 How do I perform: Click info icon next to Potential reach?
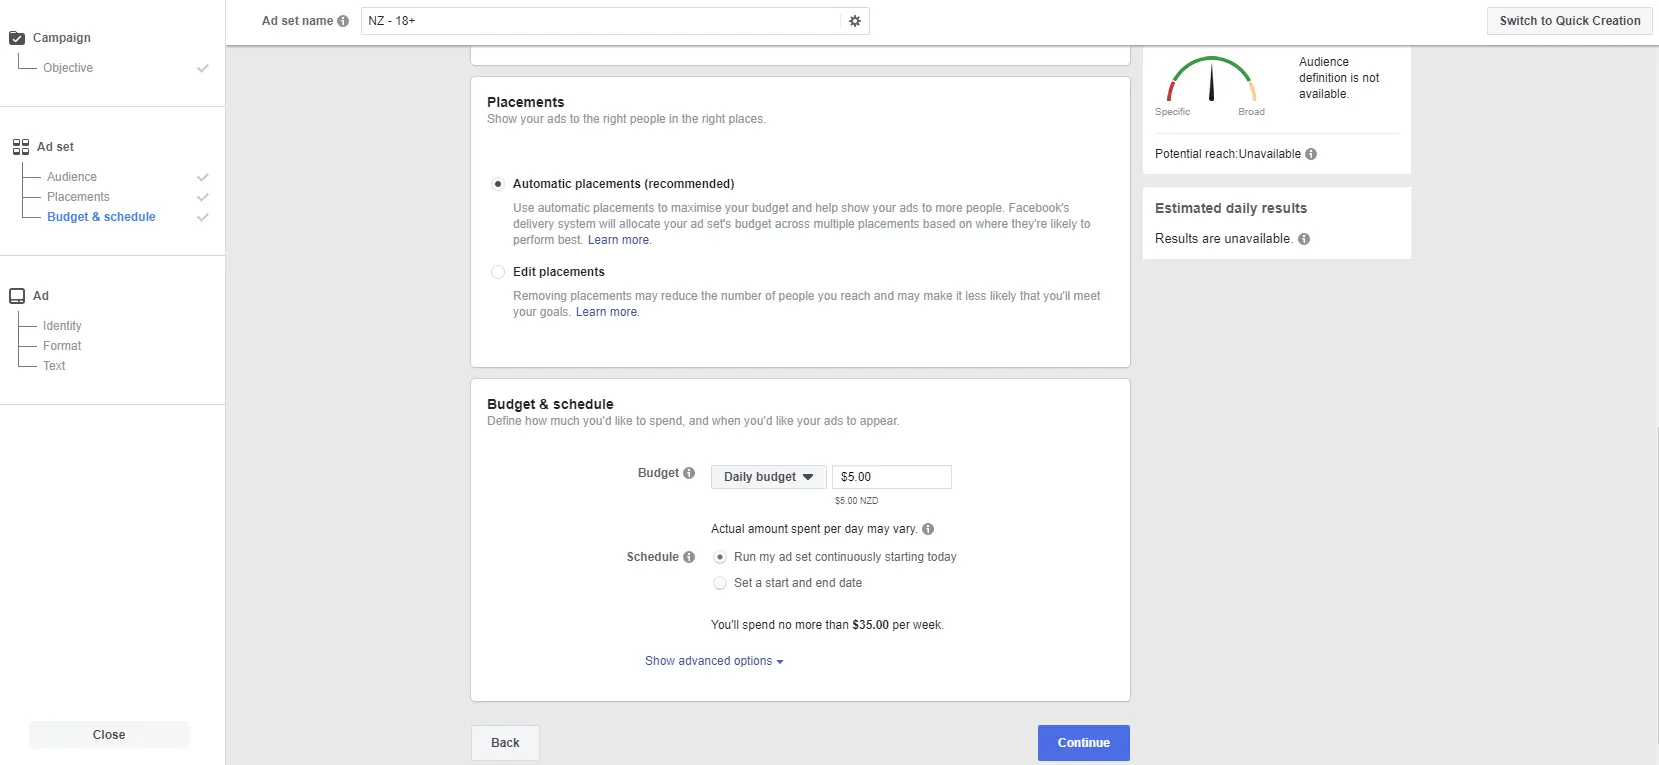[1311, 154]
